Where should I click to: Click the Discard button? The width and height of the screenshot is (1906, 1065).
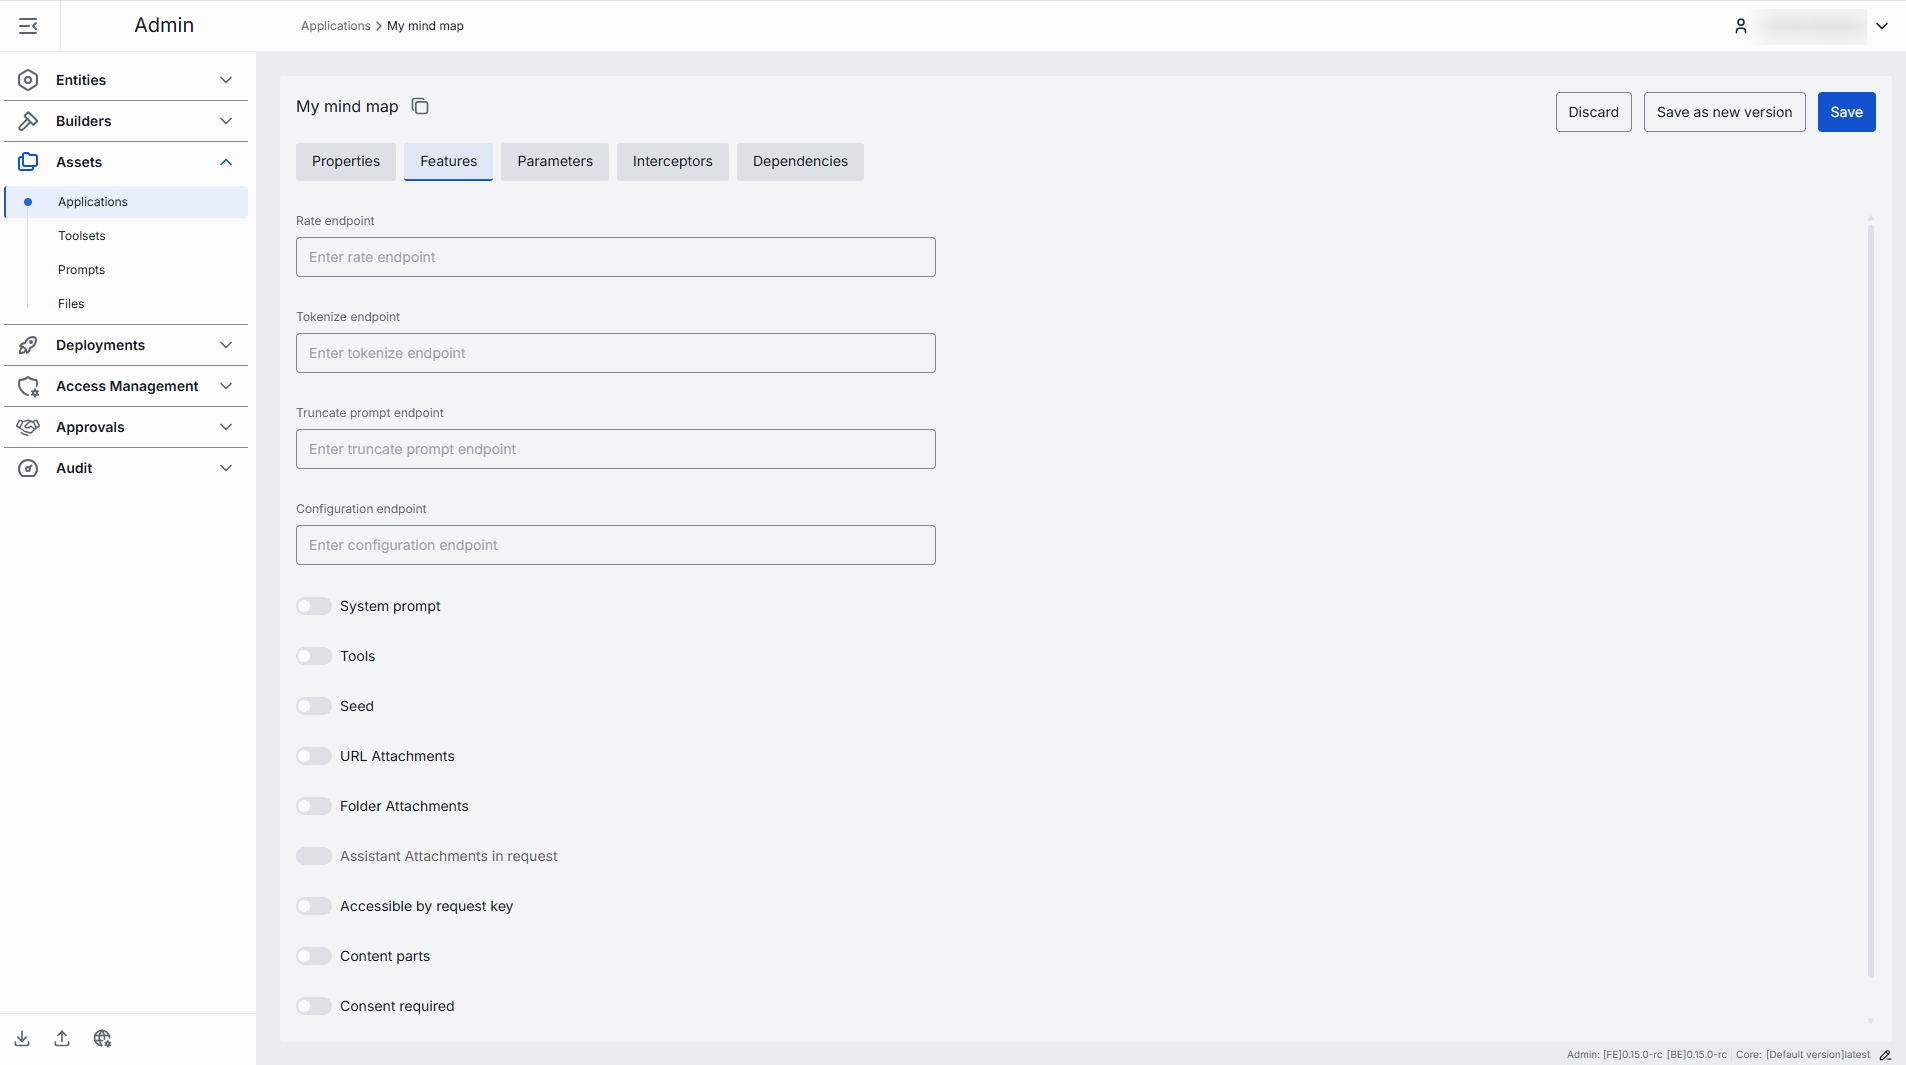1593,112
